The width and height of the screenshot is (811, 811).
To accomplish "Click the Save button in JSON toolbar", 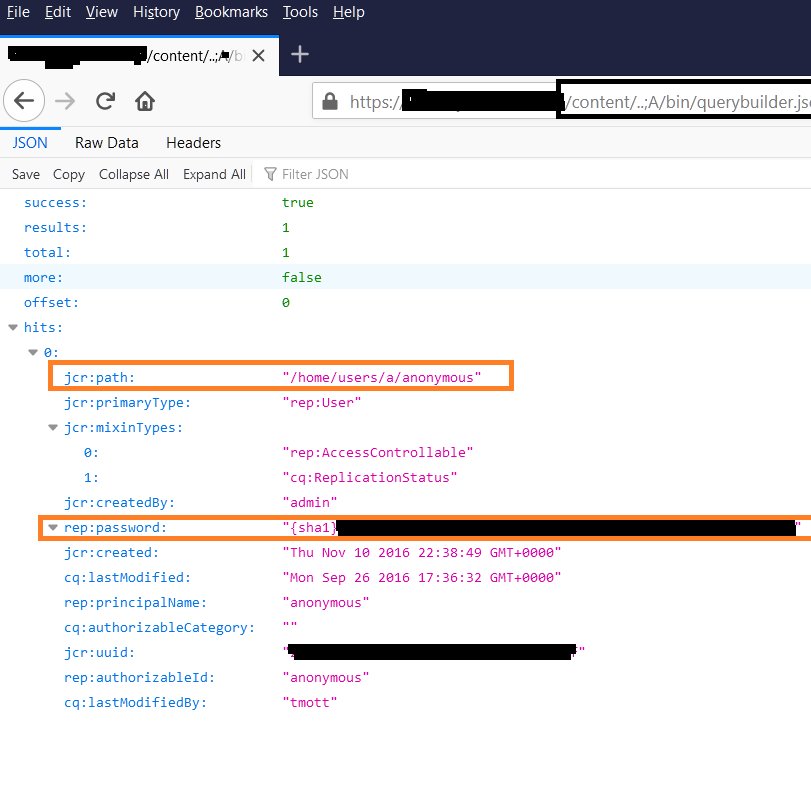I will click(x=26, y=174).
